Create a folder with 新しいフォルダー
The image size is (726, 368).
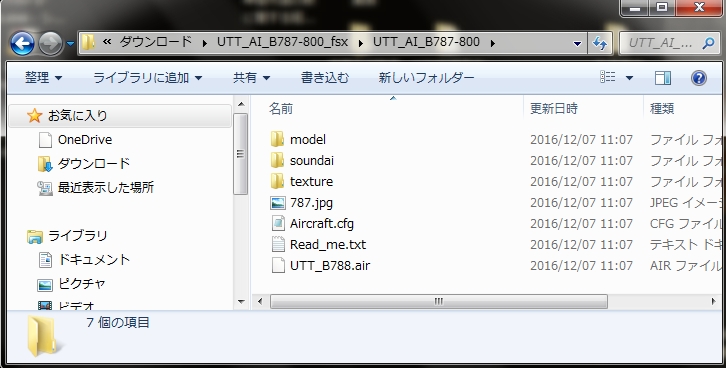[x=426, y=78]
